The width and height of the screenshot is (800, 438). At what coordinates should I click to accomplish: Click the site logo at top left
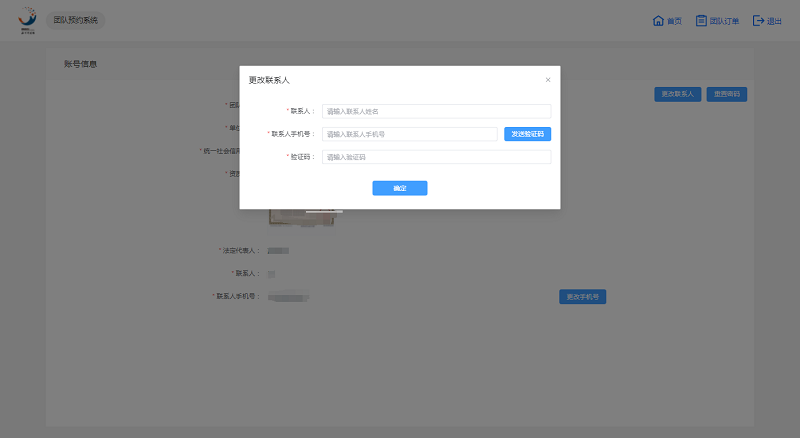[27, 20]
